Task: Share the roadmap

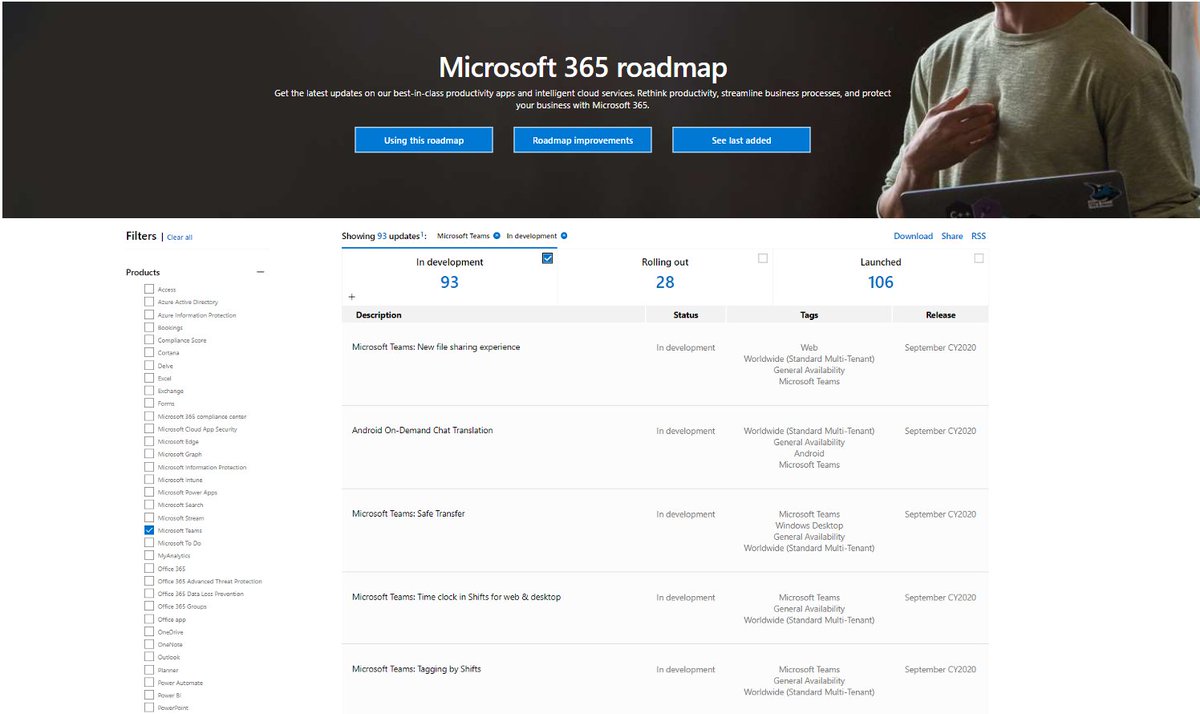Action: [x=951, y=235]
